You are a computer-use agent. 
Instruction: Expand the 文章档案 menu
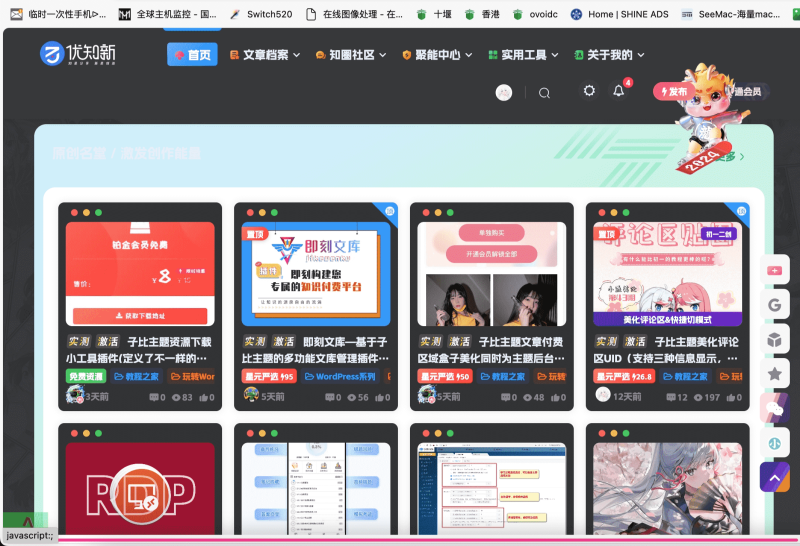[265, 55]
